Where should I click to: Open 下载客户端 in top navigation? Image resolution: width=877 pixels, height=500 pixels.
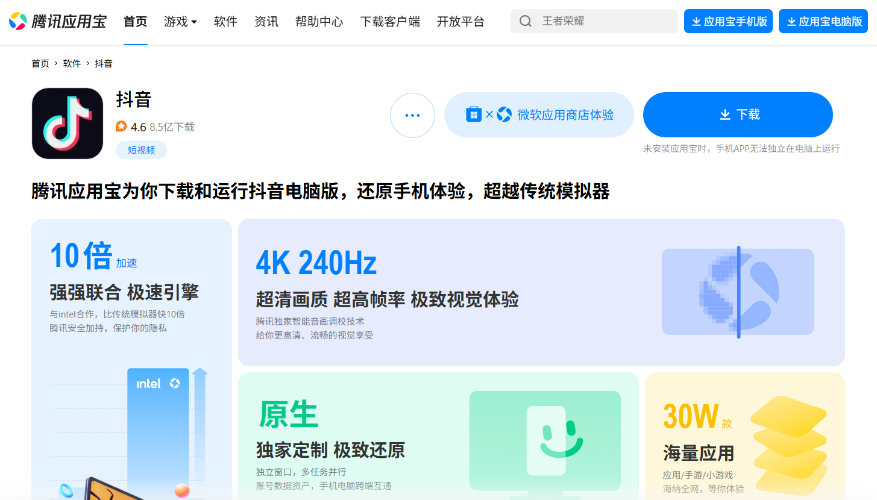point(390,21)
